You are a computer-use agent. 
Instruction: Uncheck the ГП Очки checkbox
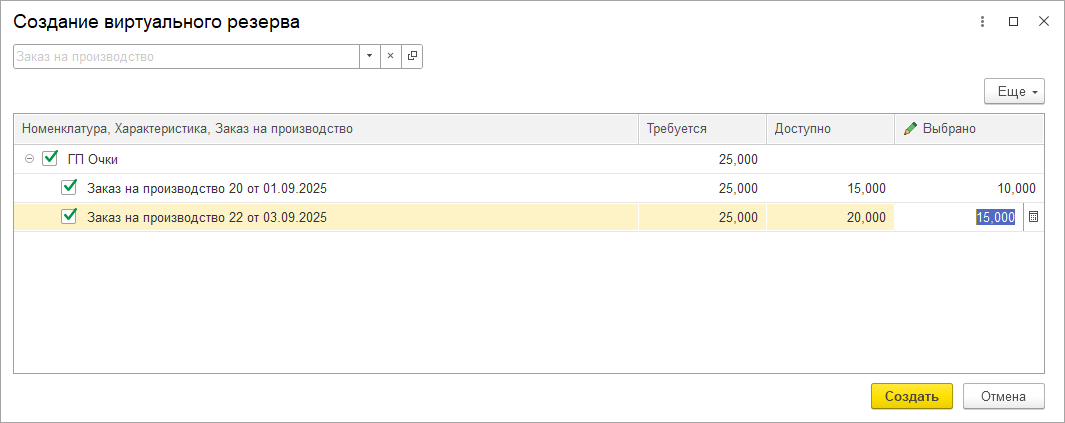click(x=50, y=159)
